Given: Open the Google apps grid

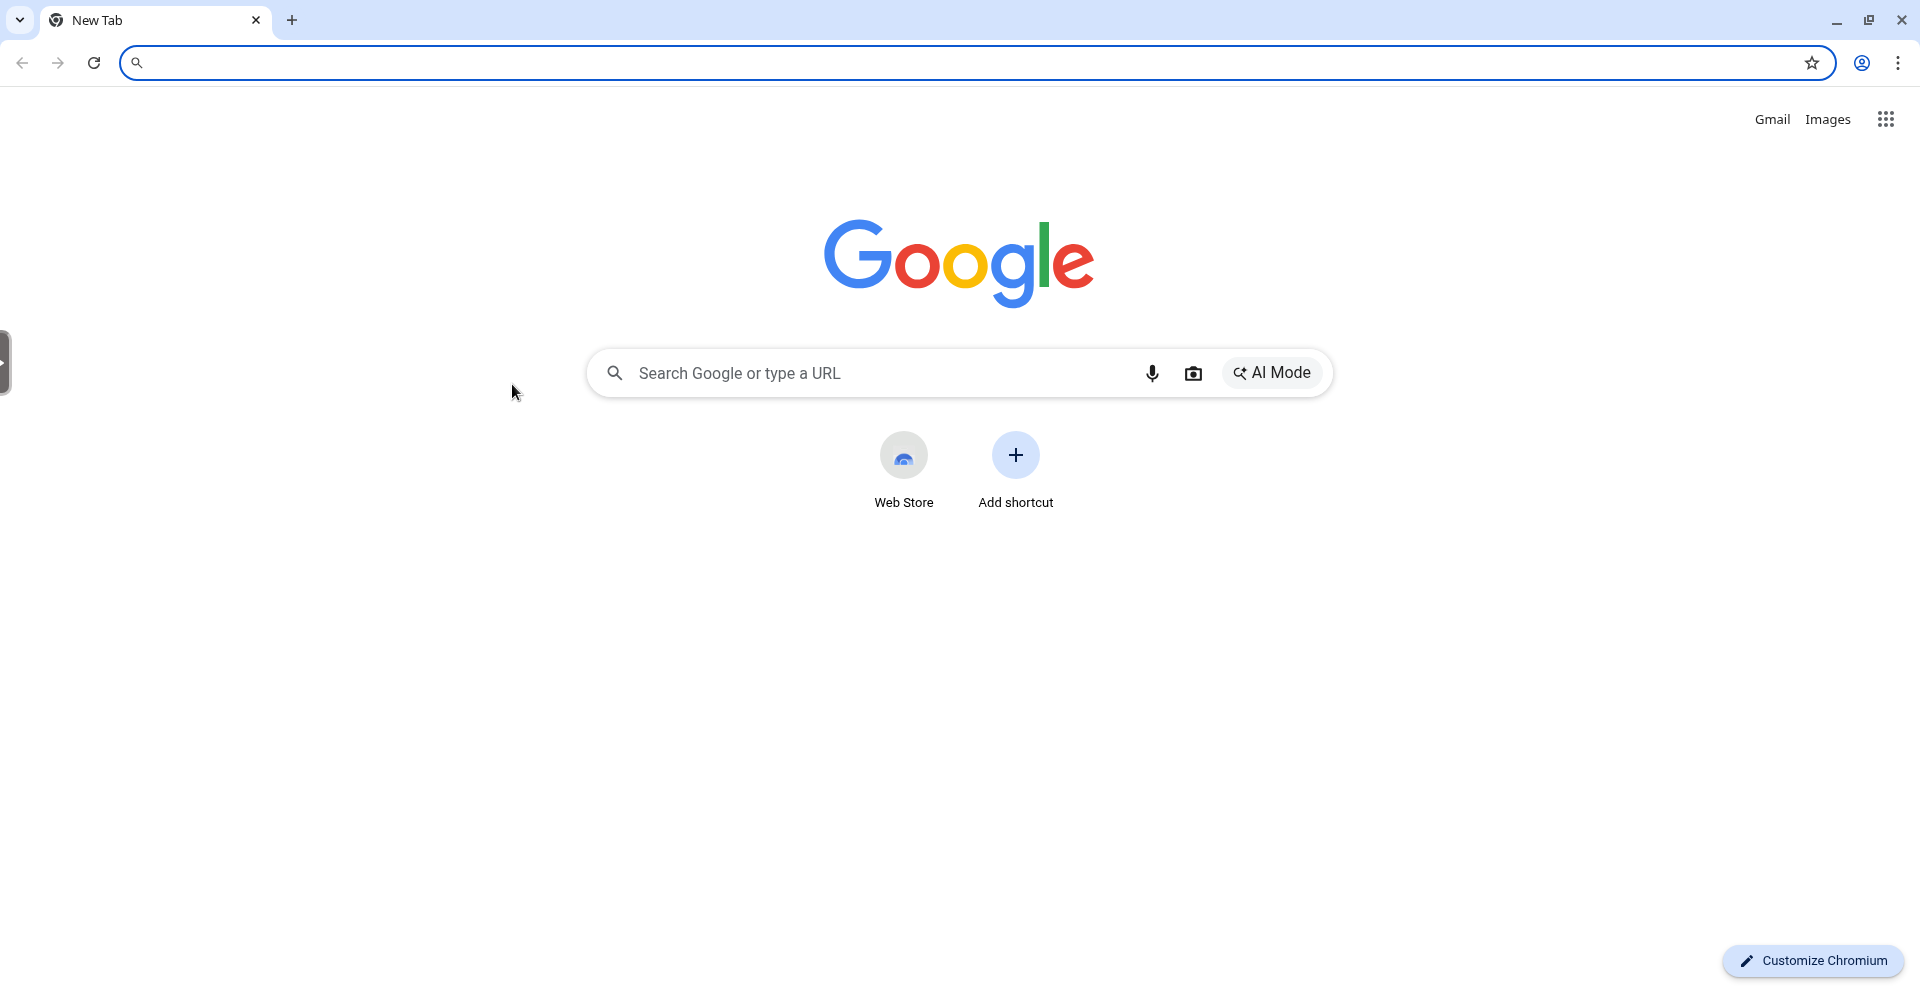Looking at the screenshot, I should coord(1886,119).
